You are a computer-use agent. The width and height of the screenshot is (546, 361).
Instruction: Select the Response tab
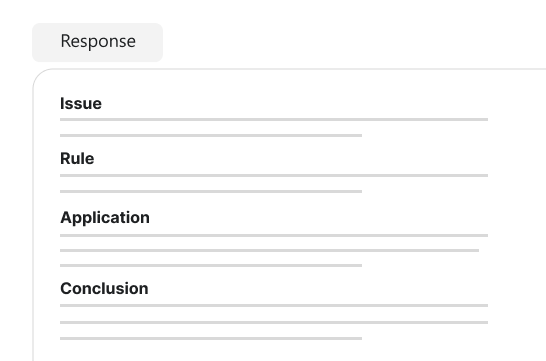98,42
